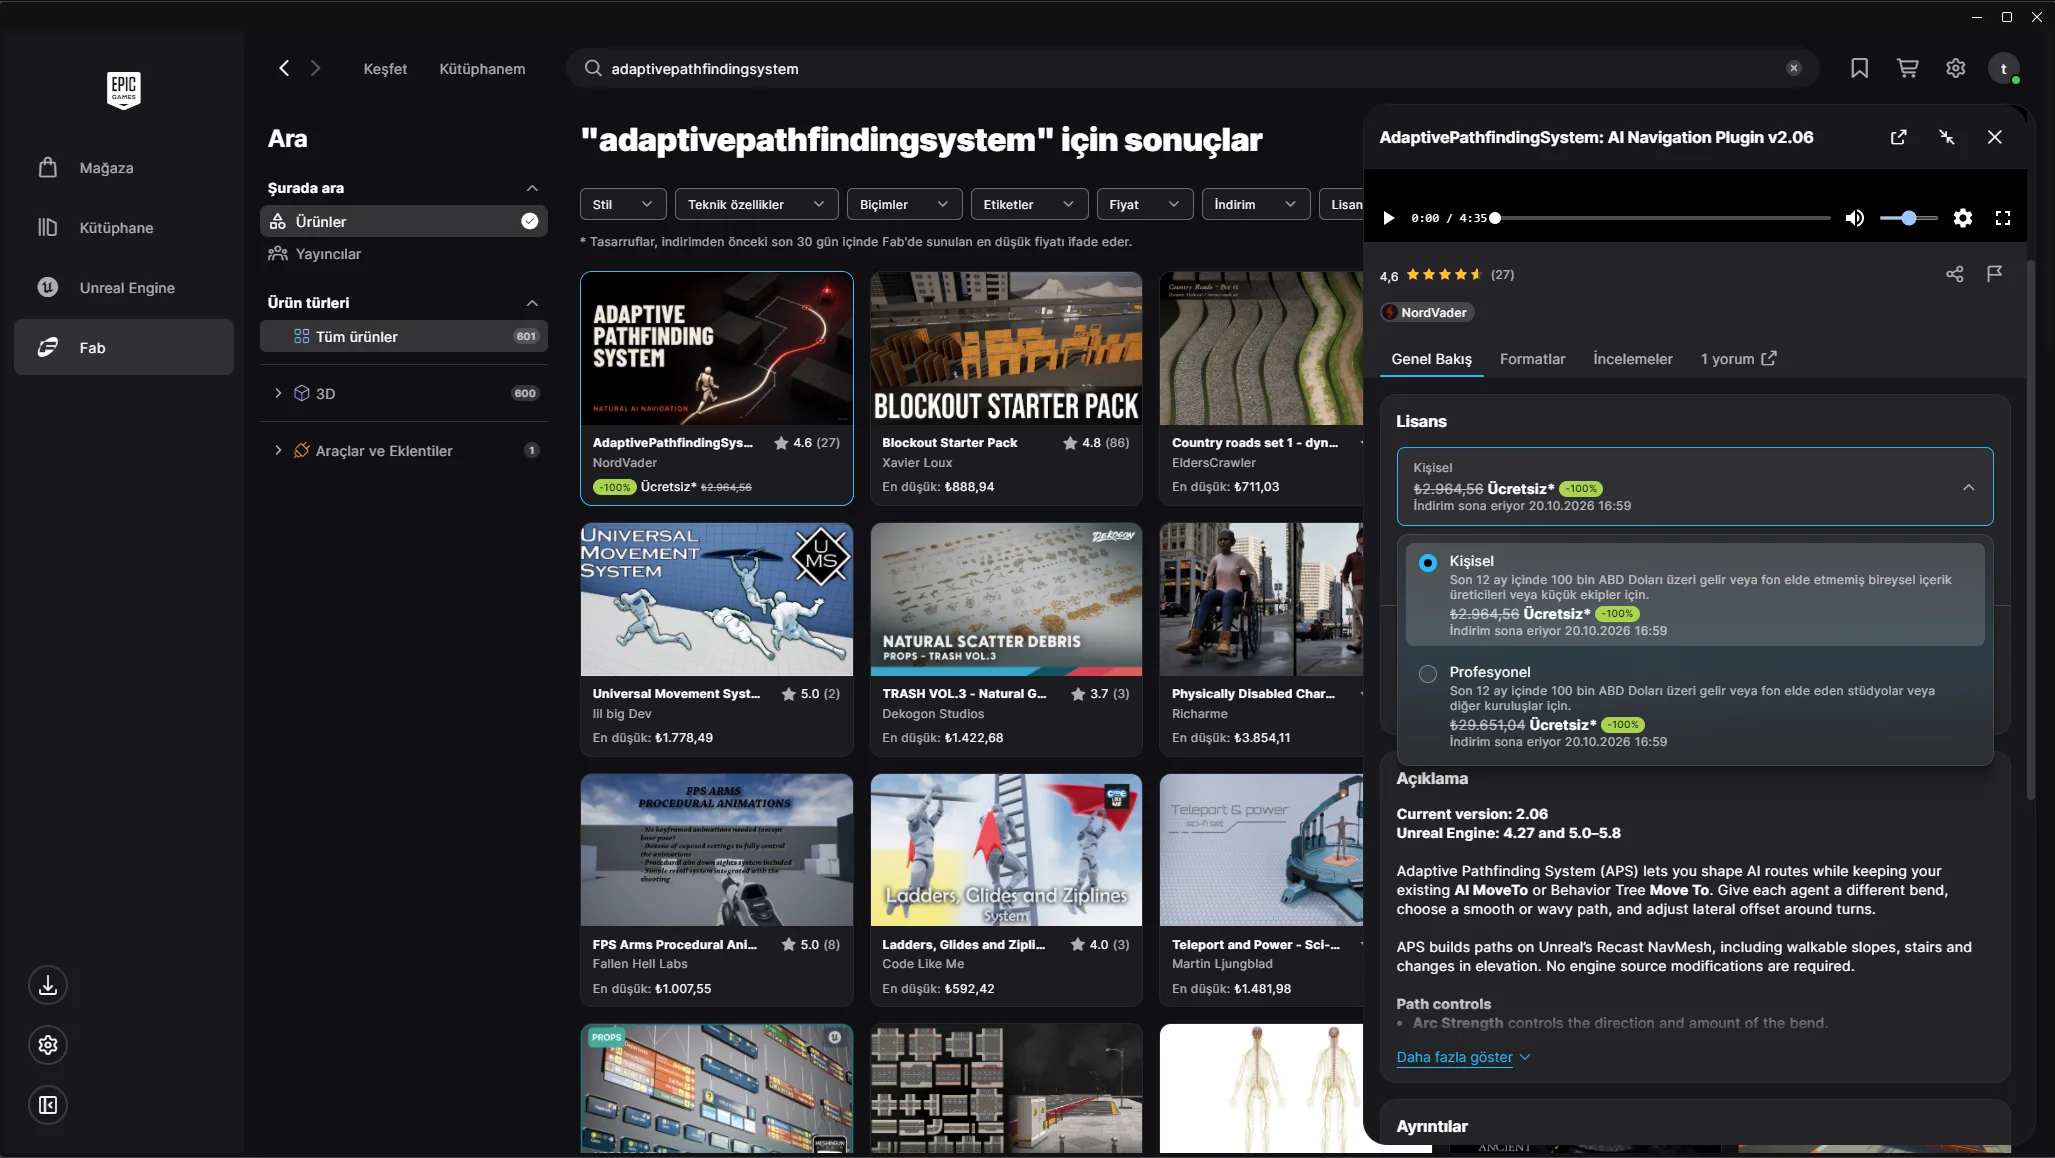The height and width of the screenshot is (1158, 2055).
Task: Open the 1 yorum external link
Action: tap(1738, 359)
